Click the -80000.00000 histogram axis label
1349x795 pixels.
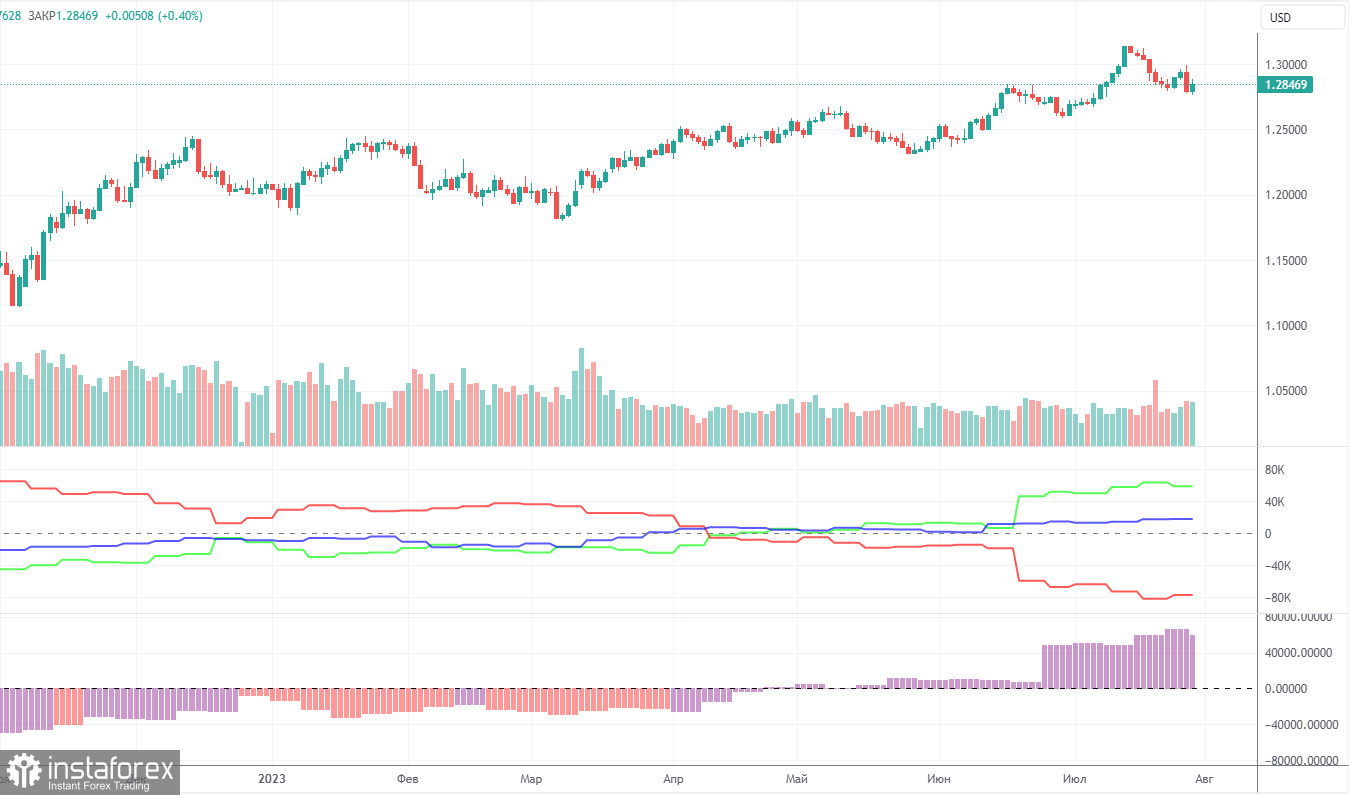[x=1300, y=761]
